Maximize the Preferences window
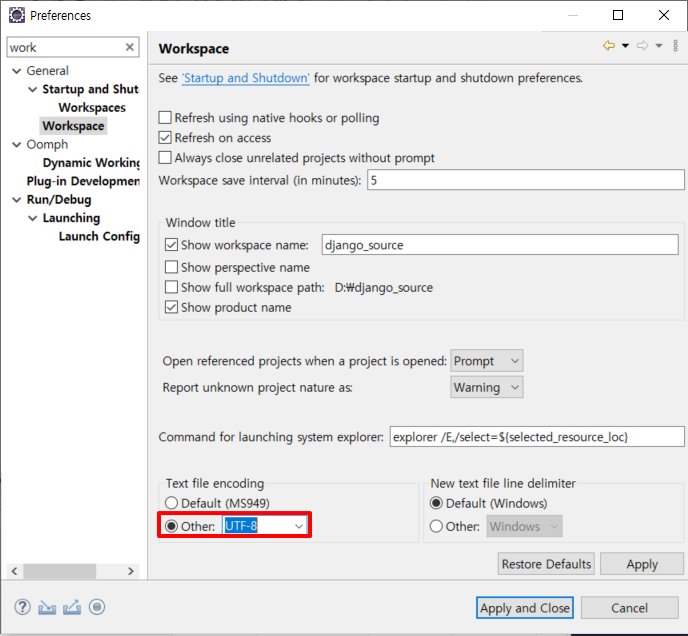This screenshot has height=636, width=688. pos(618,15)
